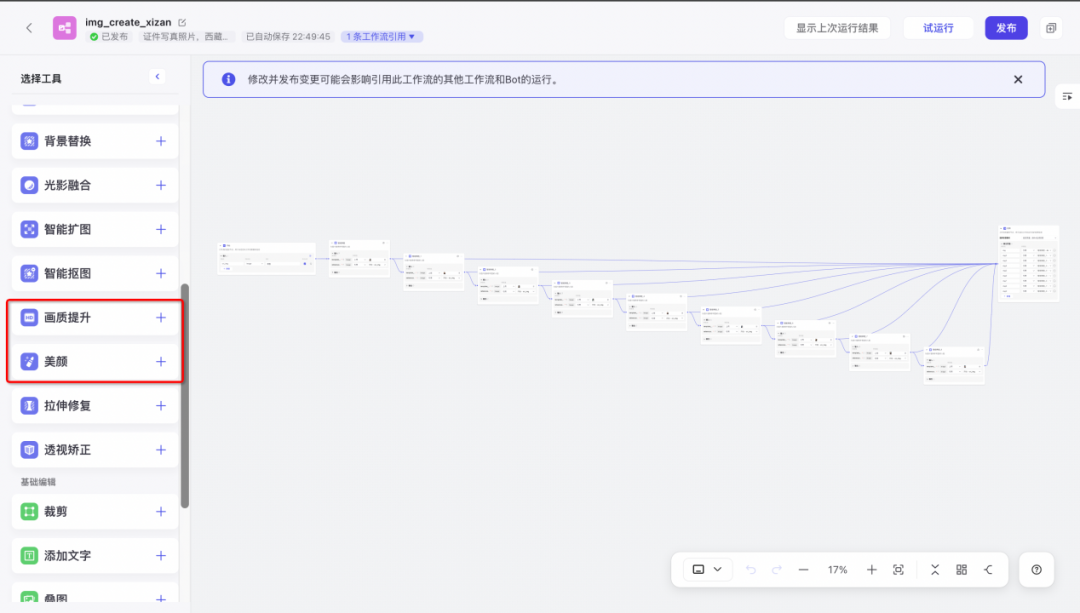Image resolution: width=1080 pixels, height=613 pixels.
Task: Click the 背景替换 label
Action: click(x=68, y=141)
